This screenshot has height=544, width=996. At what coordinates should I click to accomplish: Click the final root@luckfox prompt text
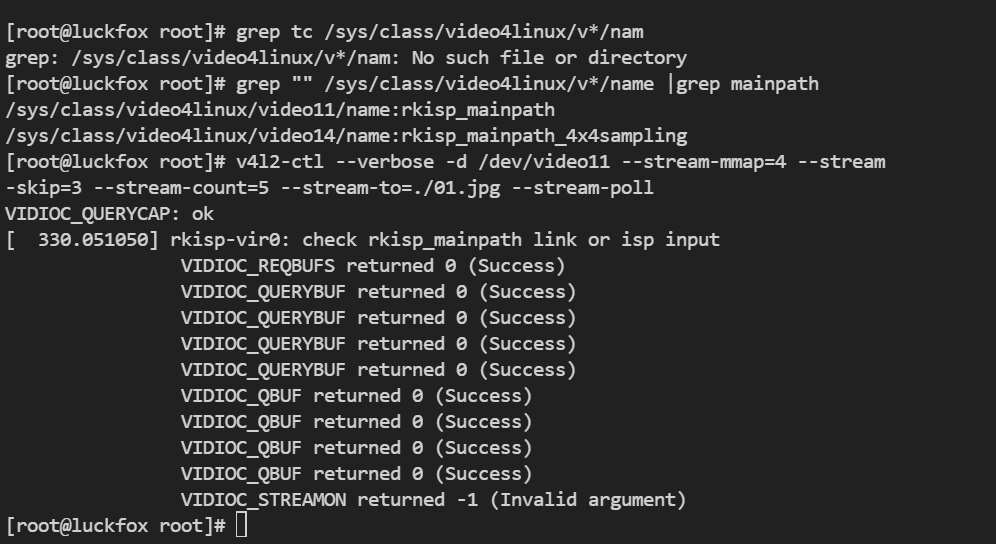[x=116, y=526]
